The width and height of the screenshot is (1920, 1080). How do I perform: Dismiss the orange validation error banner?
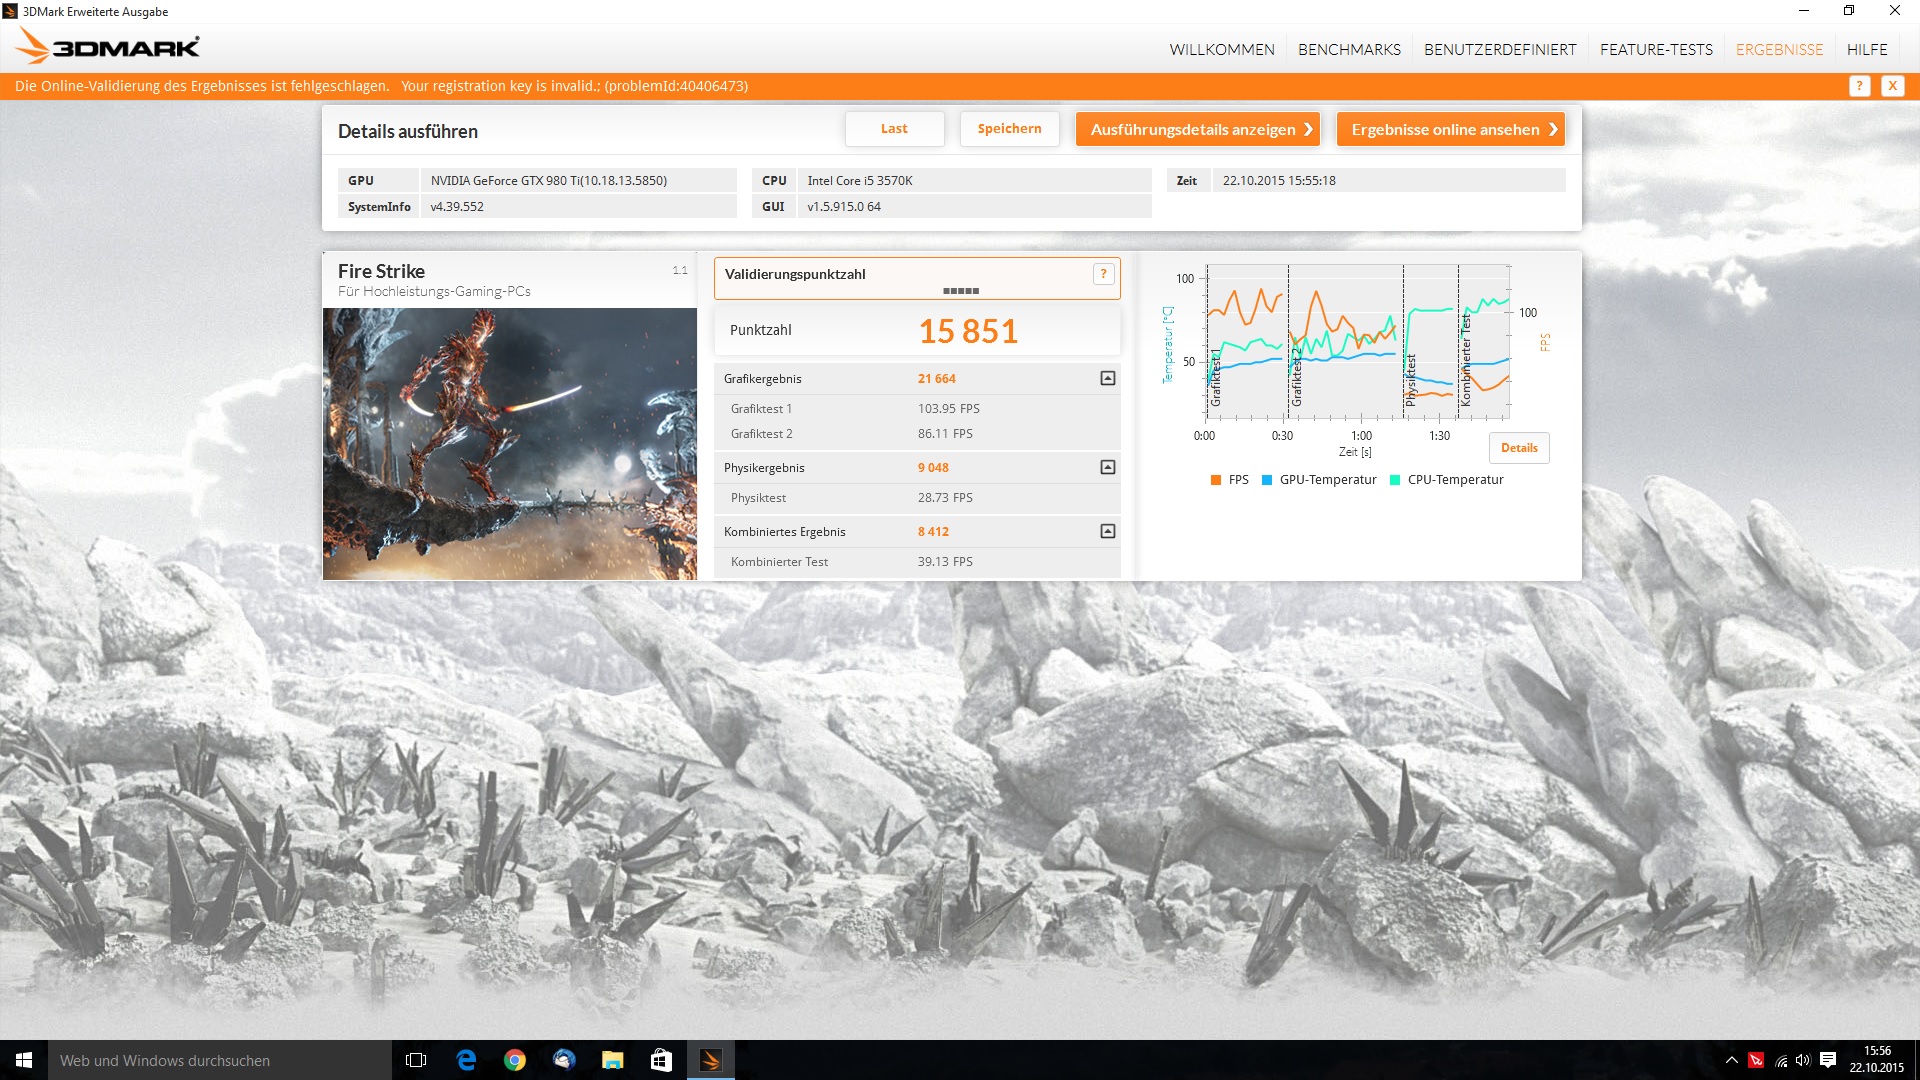coord(1892,86)
